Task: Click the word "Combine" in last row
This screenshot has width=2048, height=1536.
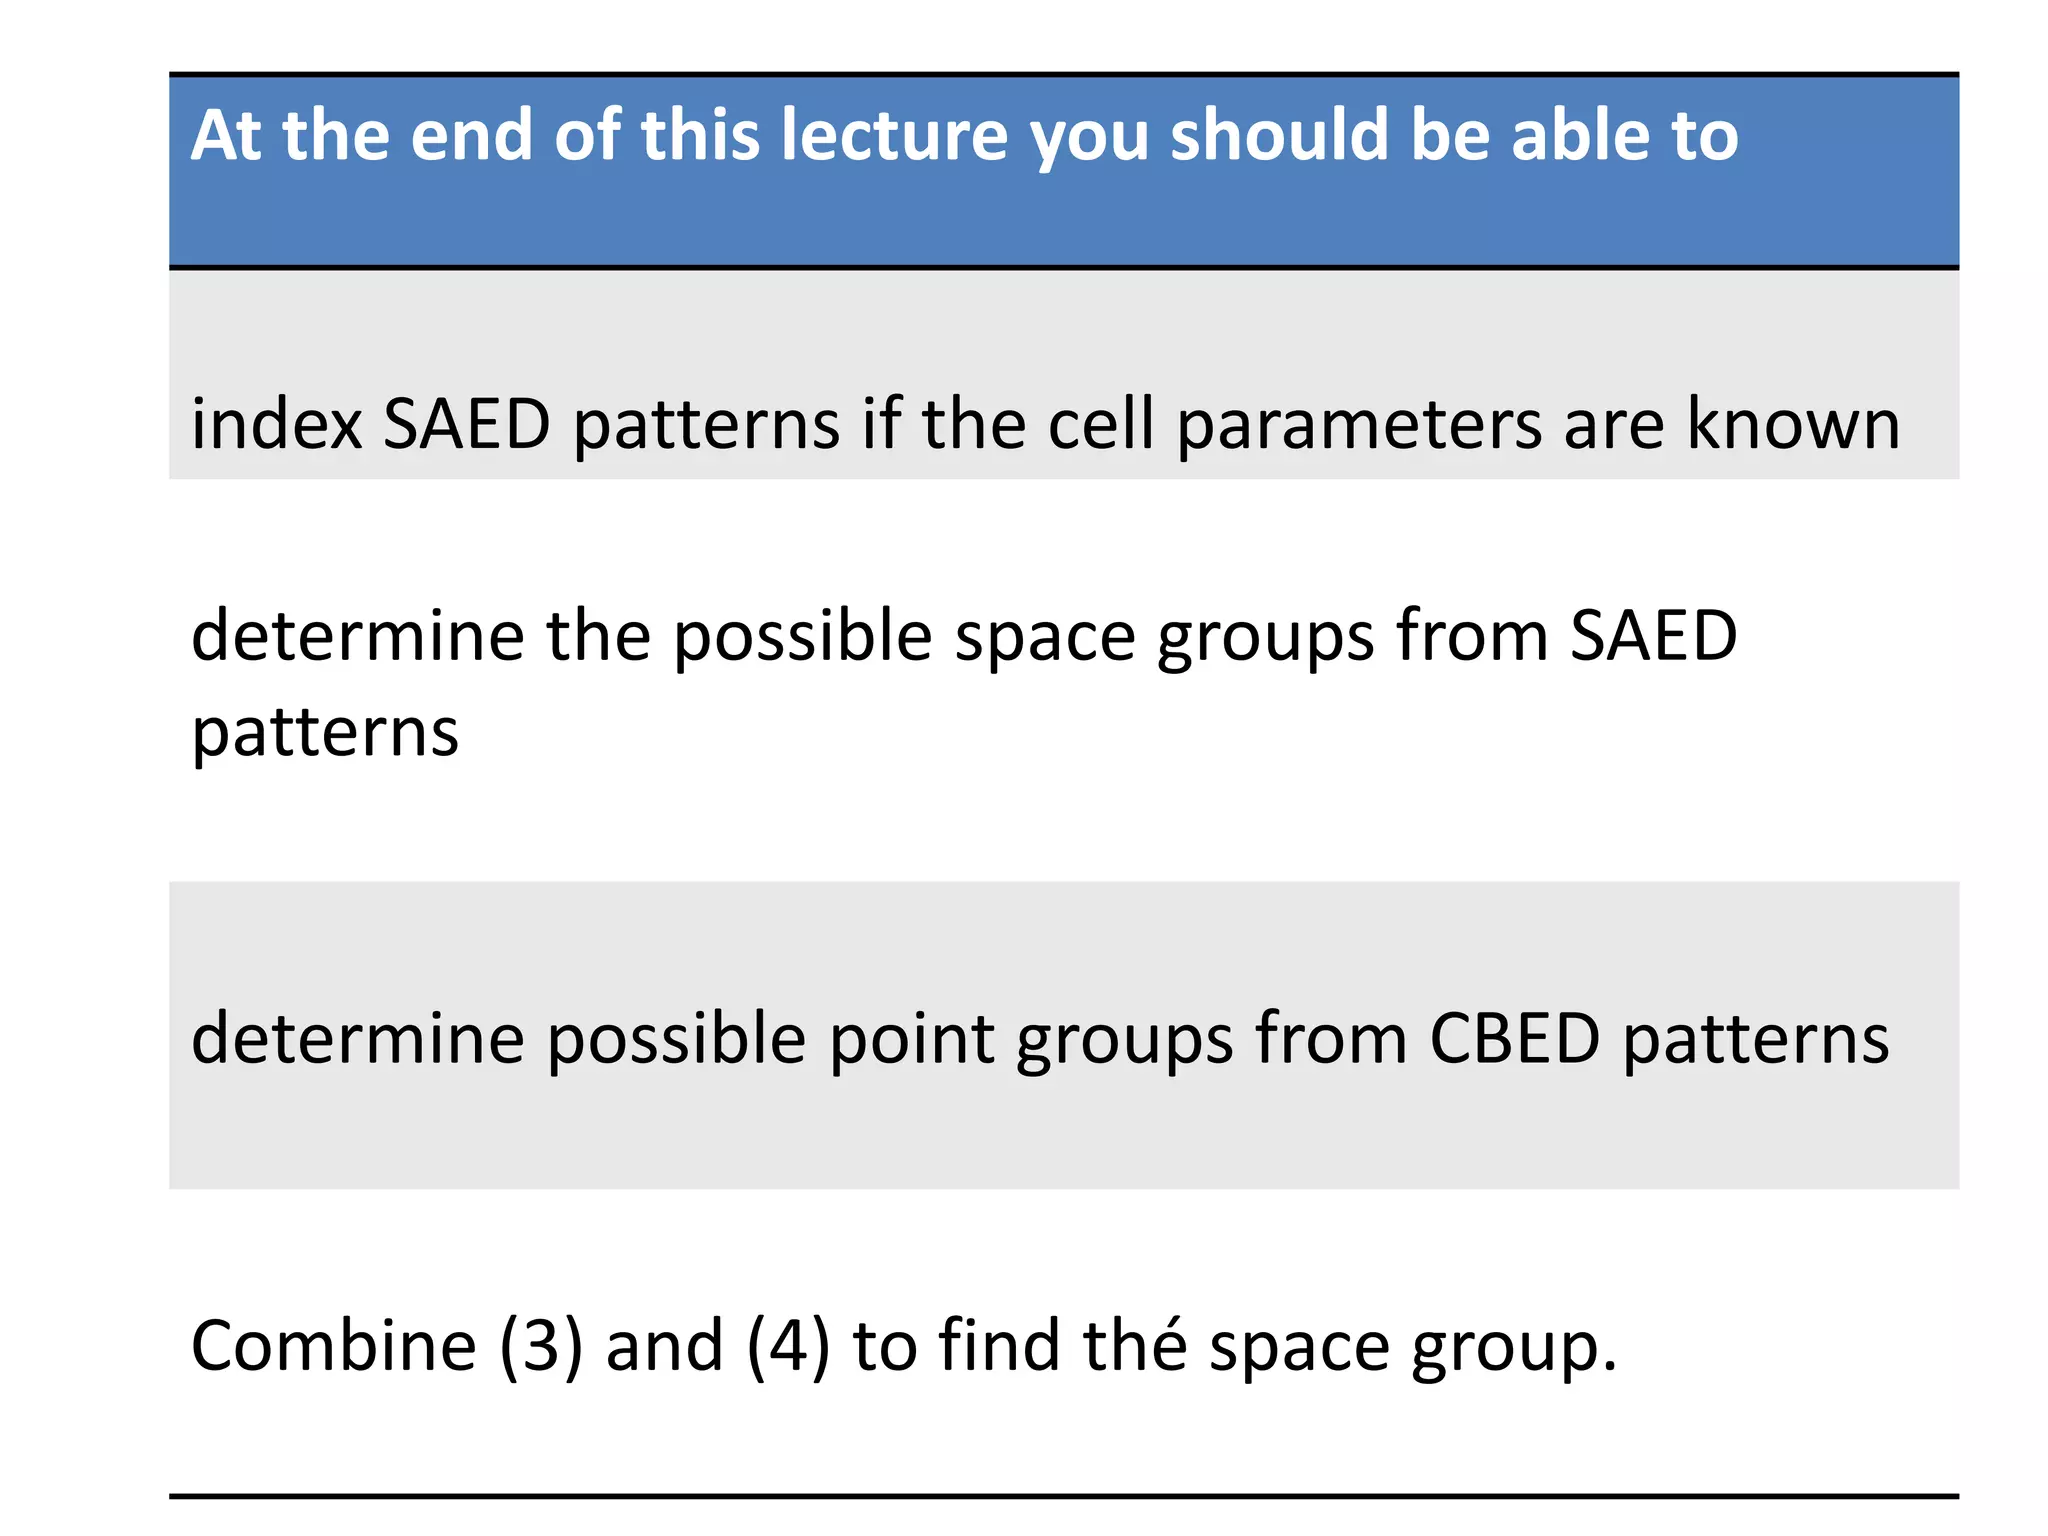Action: tap(334, 1346)
